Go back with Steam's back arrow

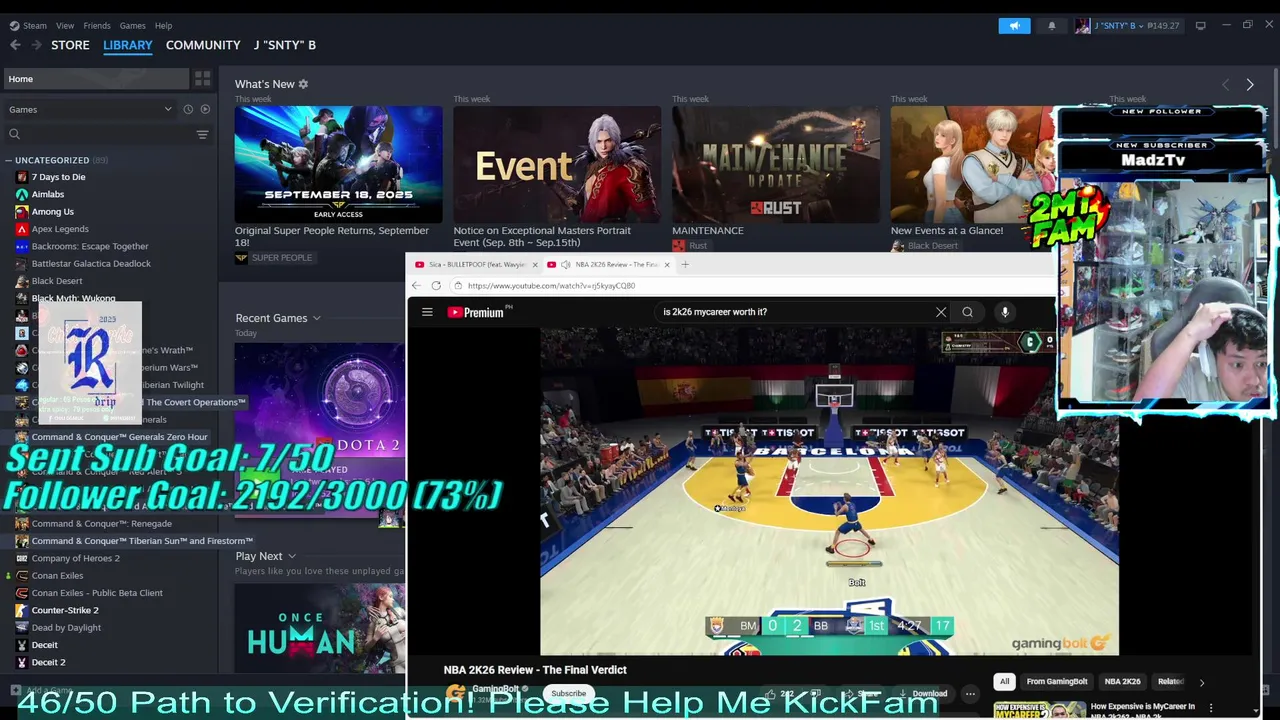pos(15,45)
